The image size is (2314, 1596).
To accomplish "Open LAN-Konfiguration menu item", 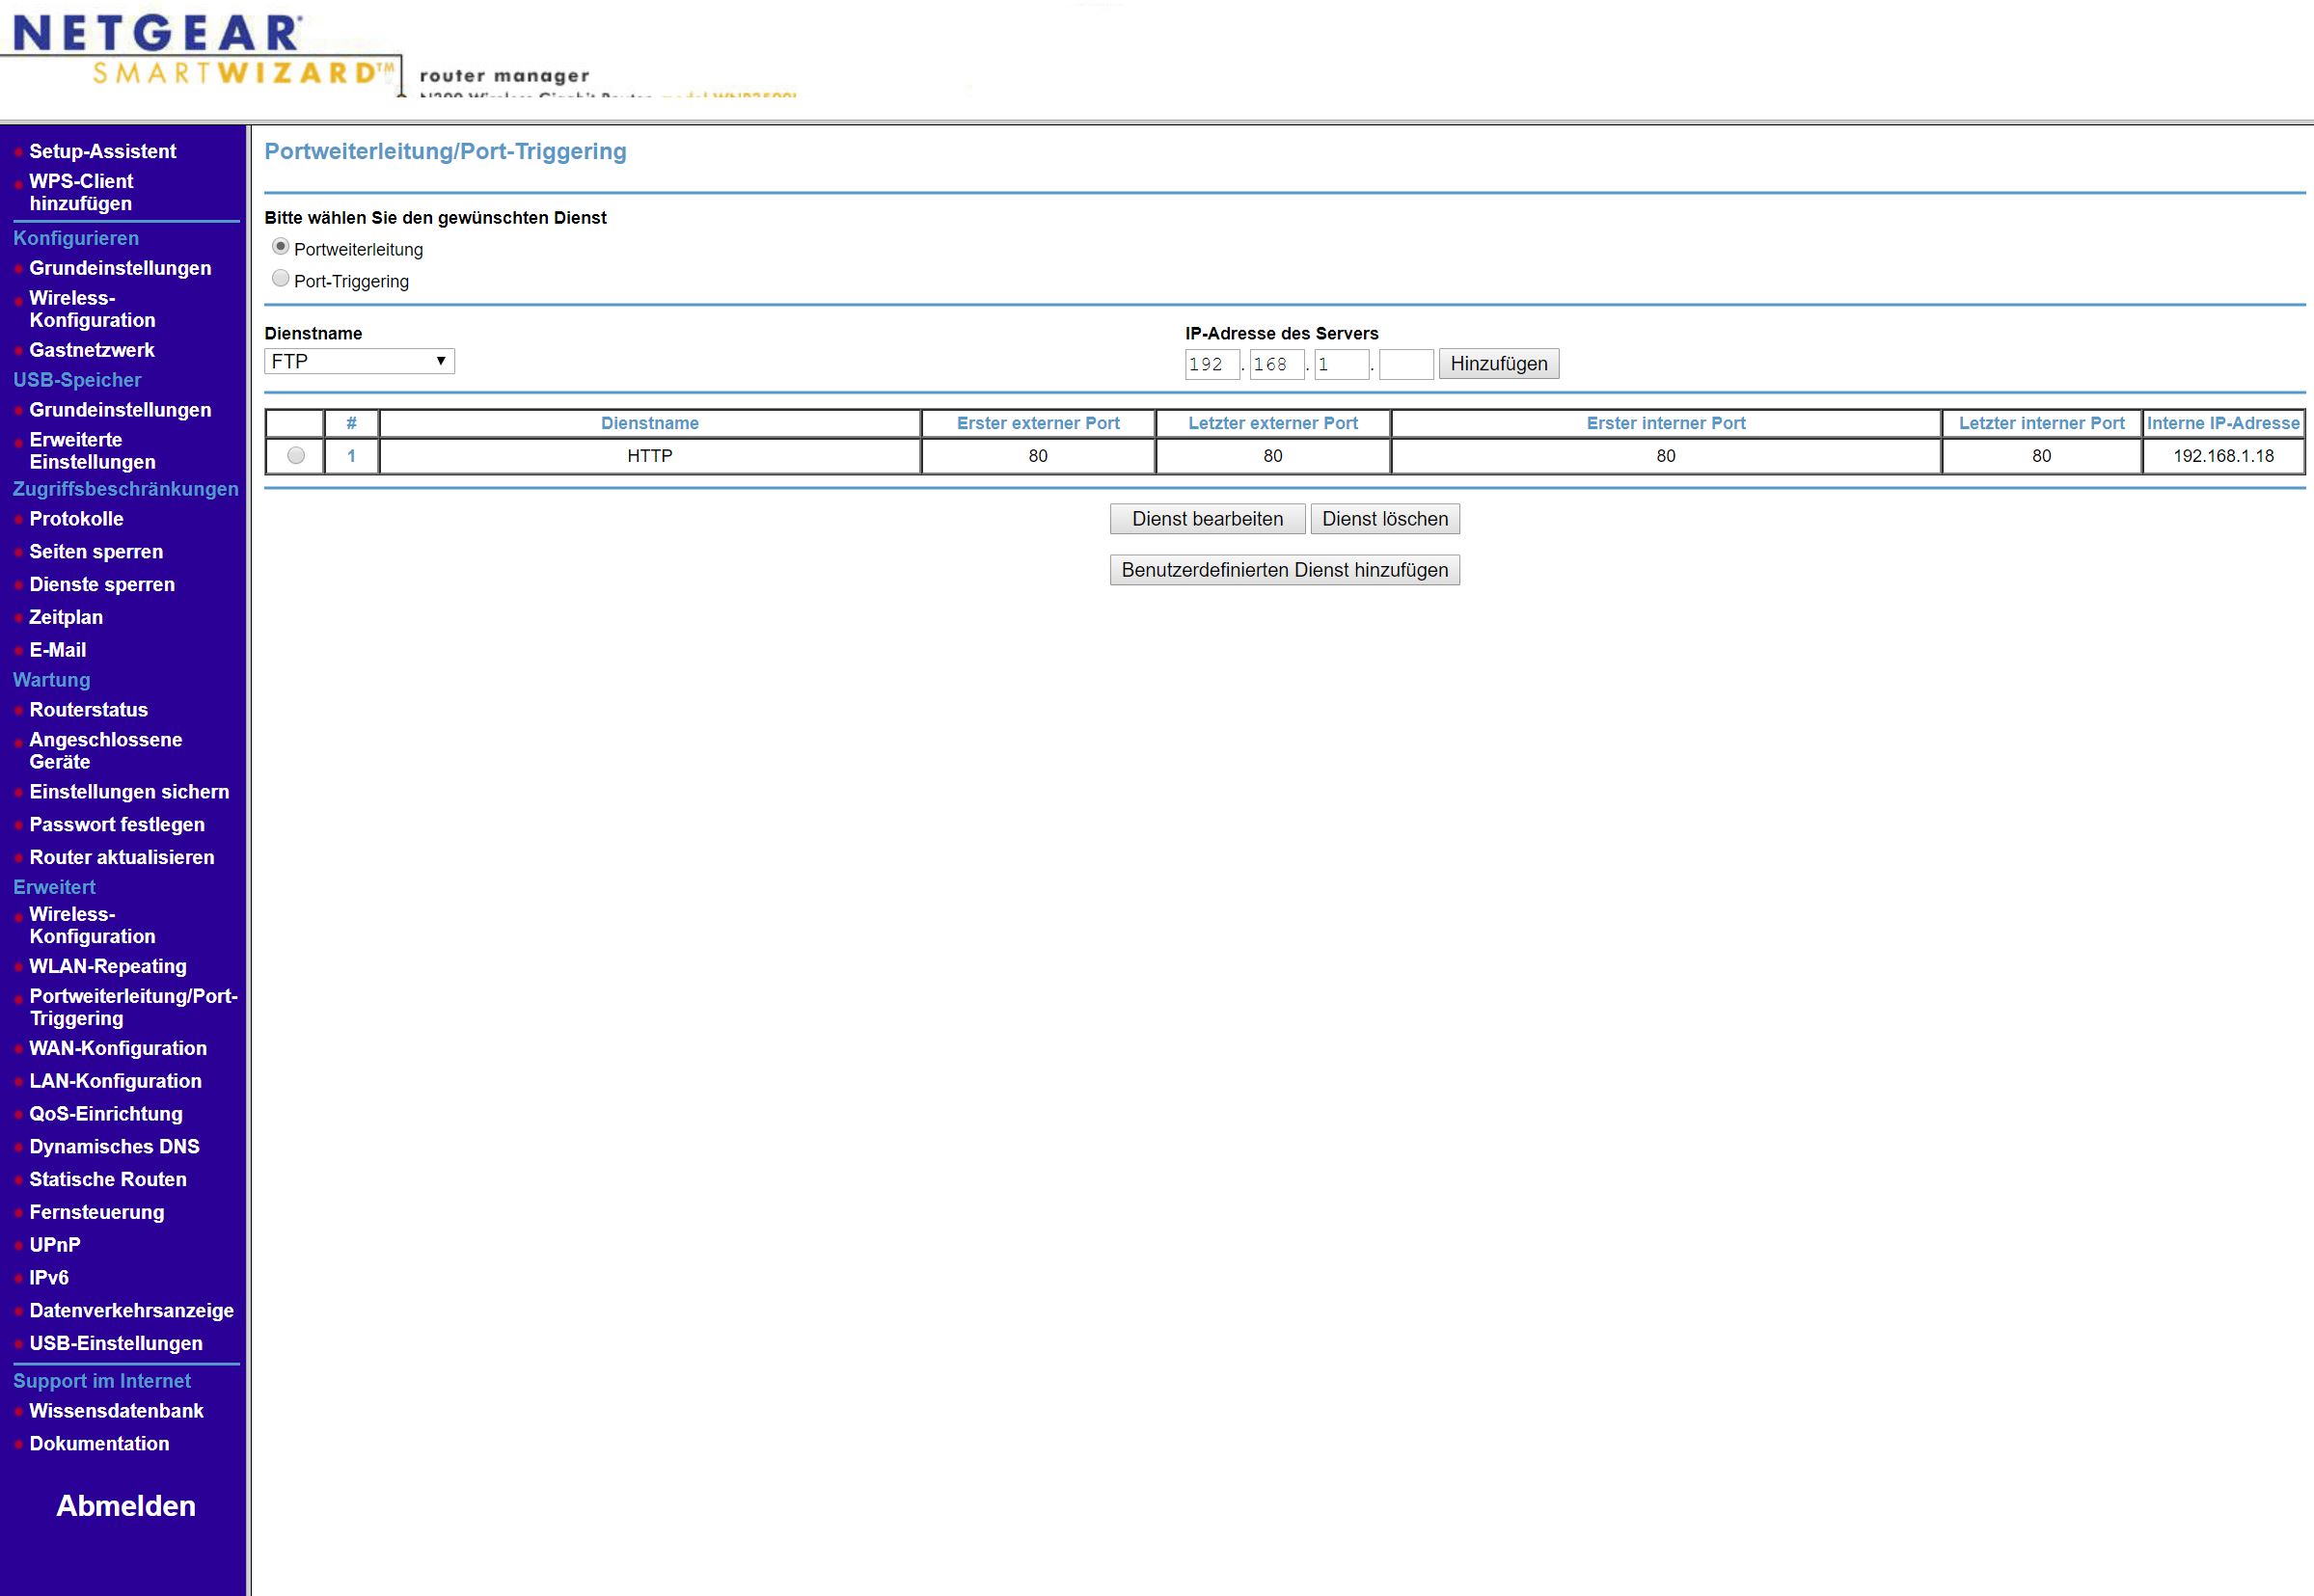I will 115,1081.
